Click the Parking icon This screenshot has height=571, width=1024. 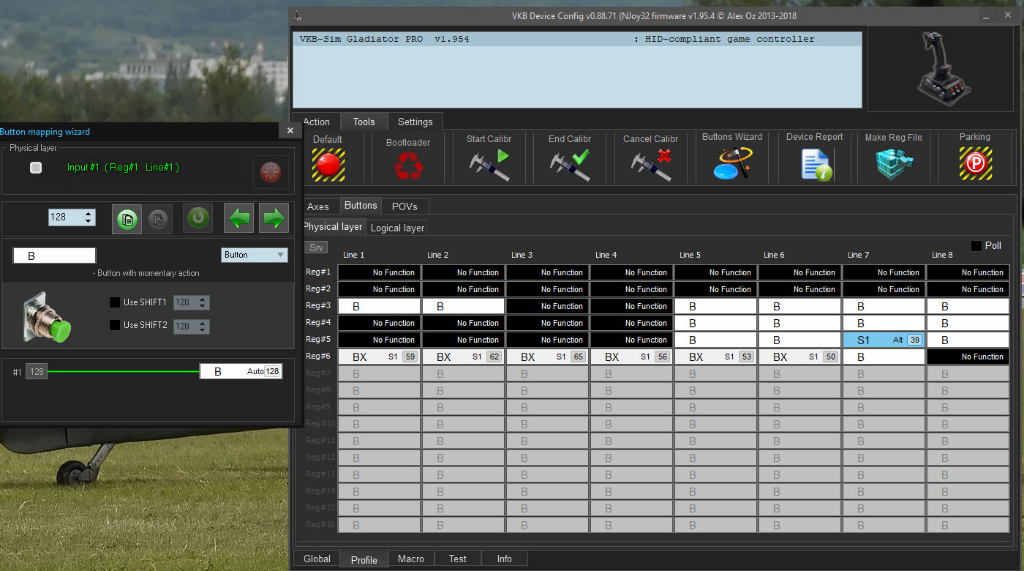[974, 163]
